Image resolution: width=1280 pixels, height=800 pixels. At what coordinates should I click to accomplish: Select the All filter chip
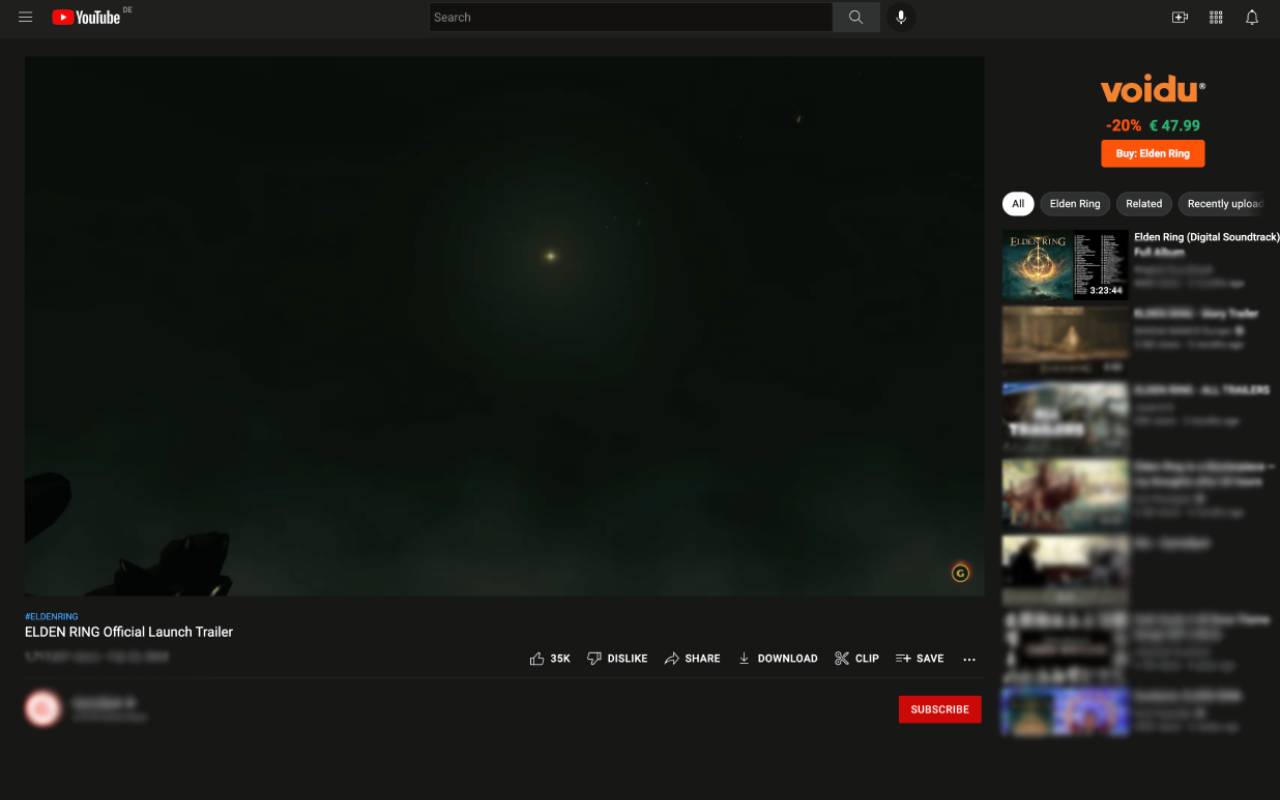click(1018, 204)
